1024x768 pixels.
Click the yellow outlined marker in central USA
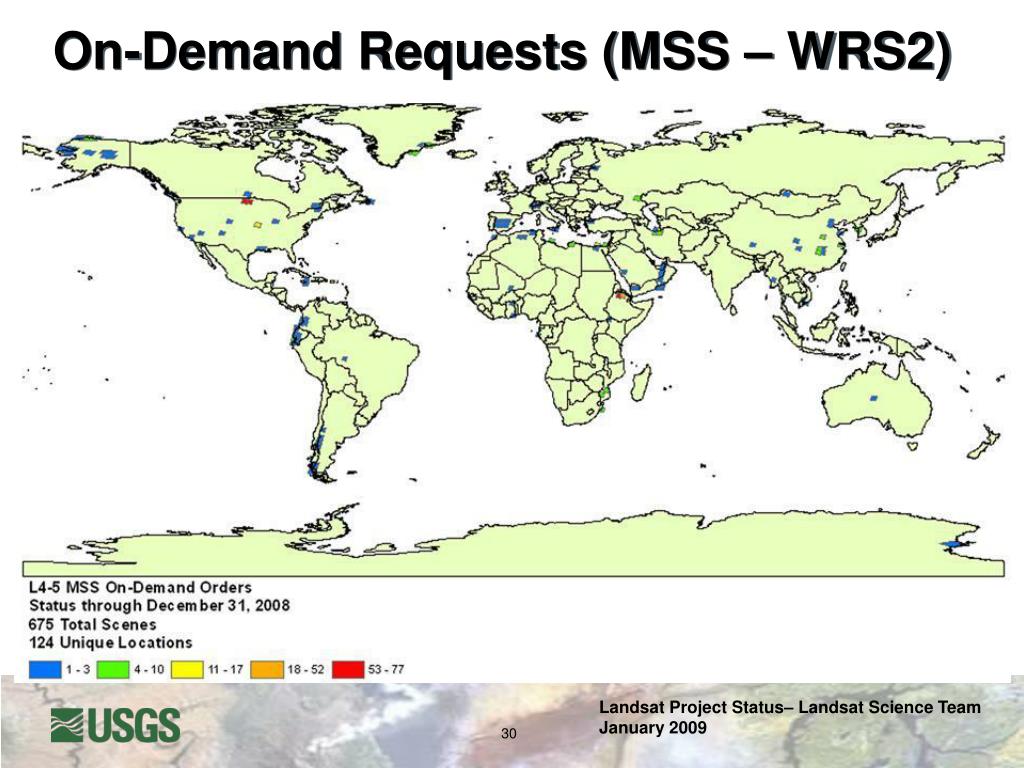[257, 224]
